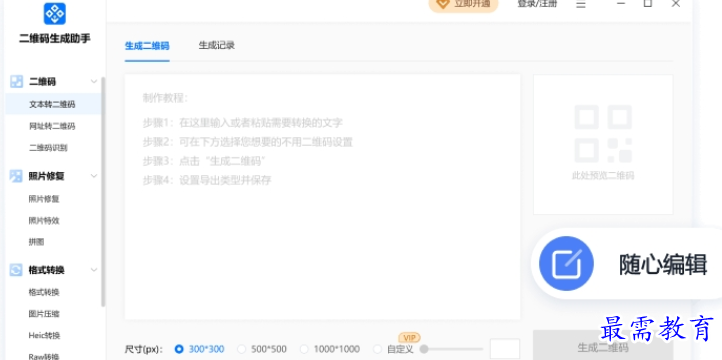Click the custom size value input box
The width and height of the screenshot is (722, 360).
tap(505, 349)
